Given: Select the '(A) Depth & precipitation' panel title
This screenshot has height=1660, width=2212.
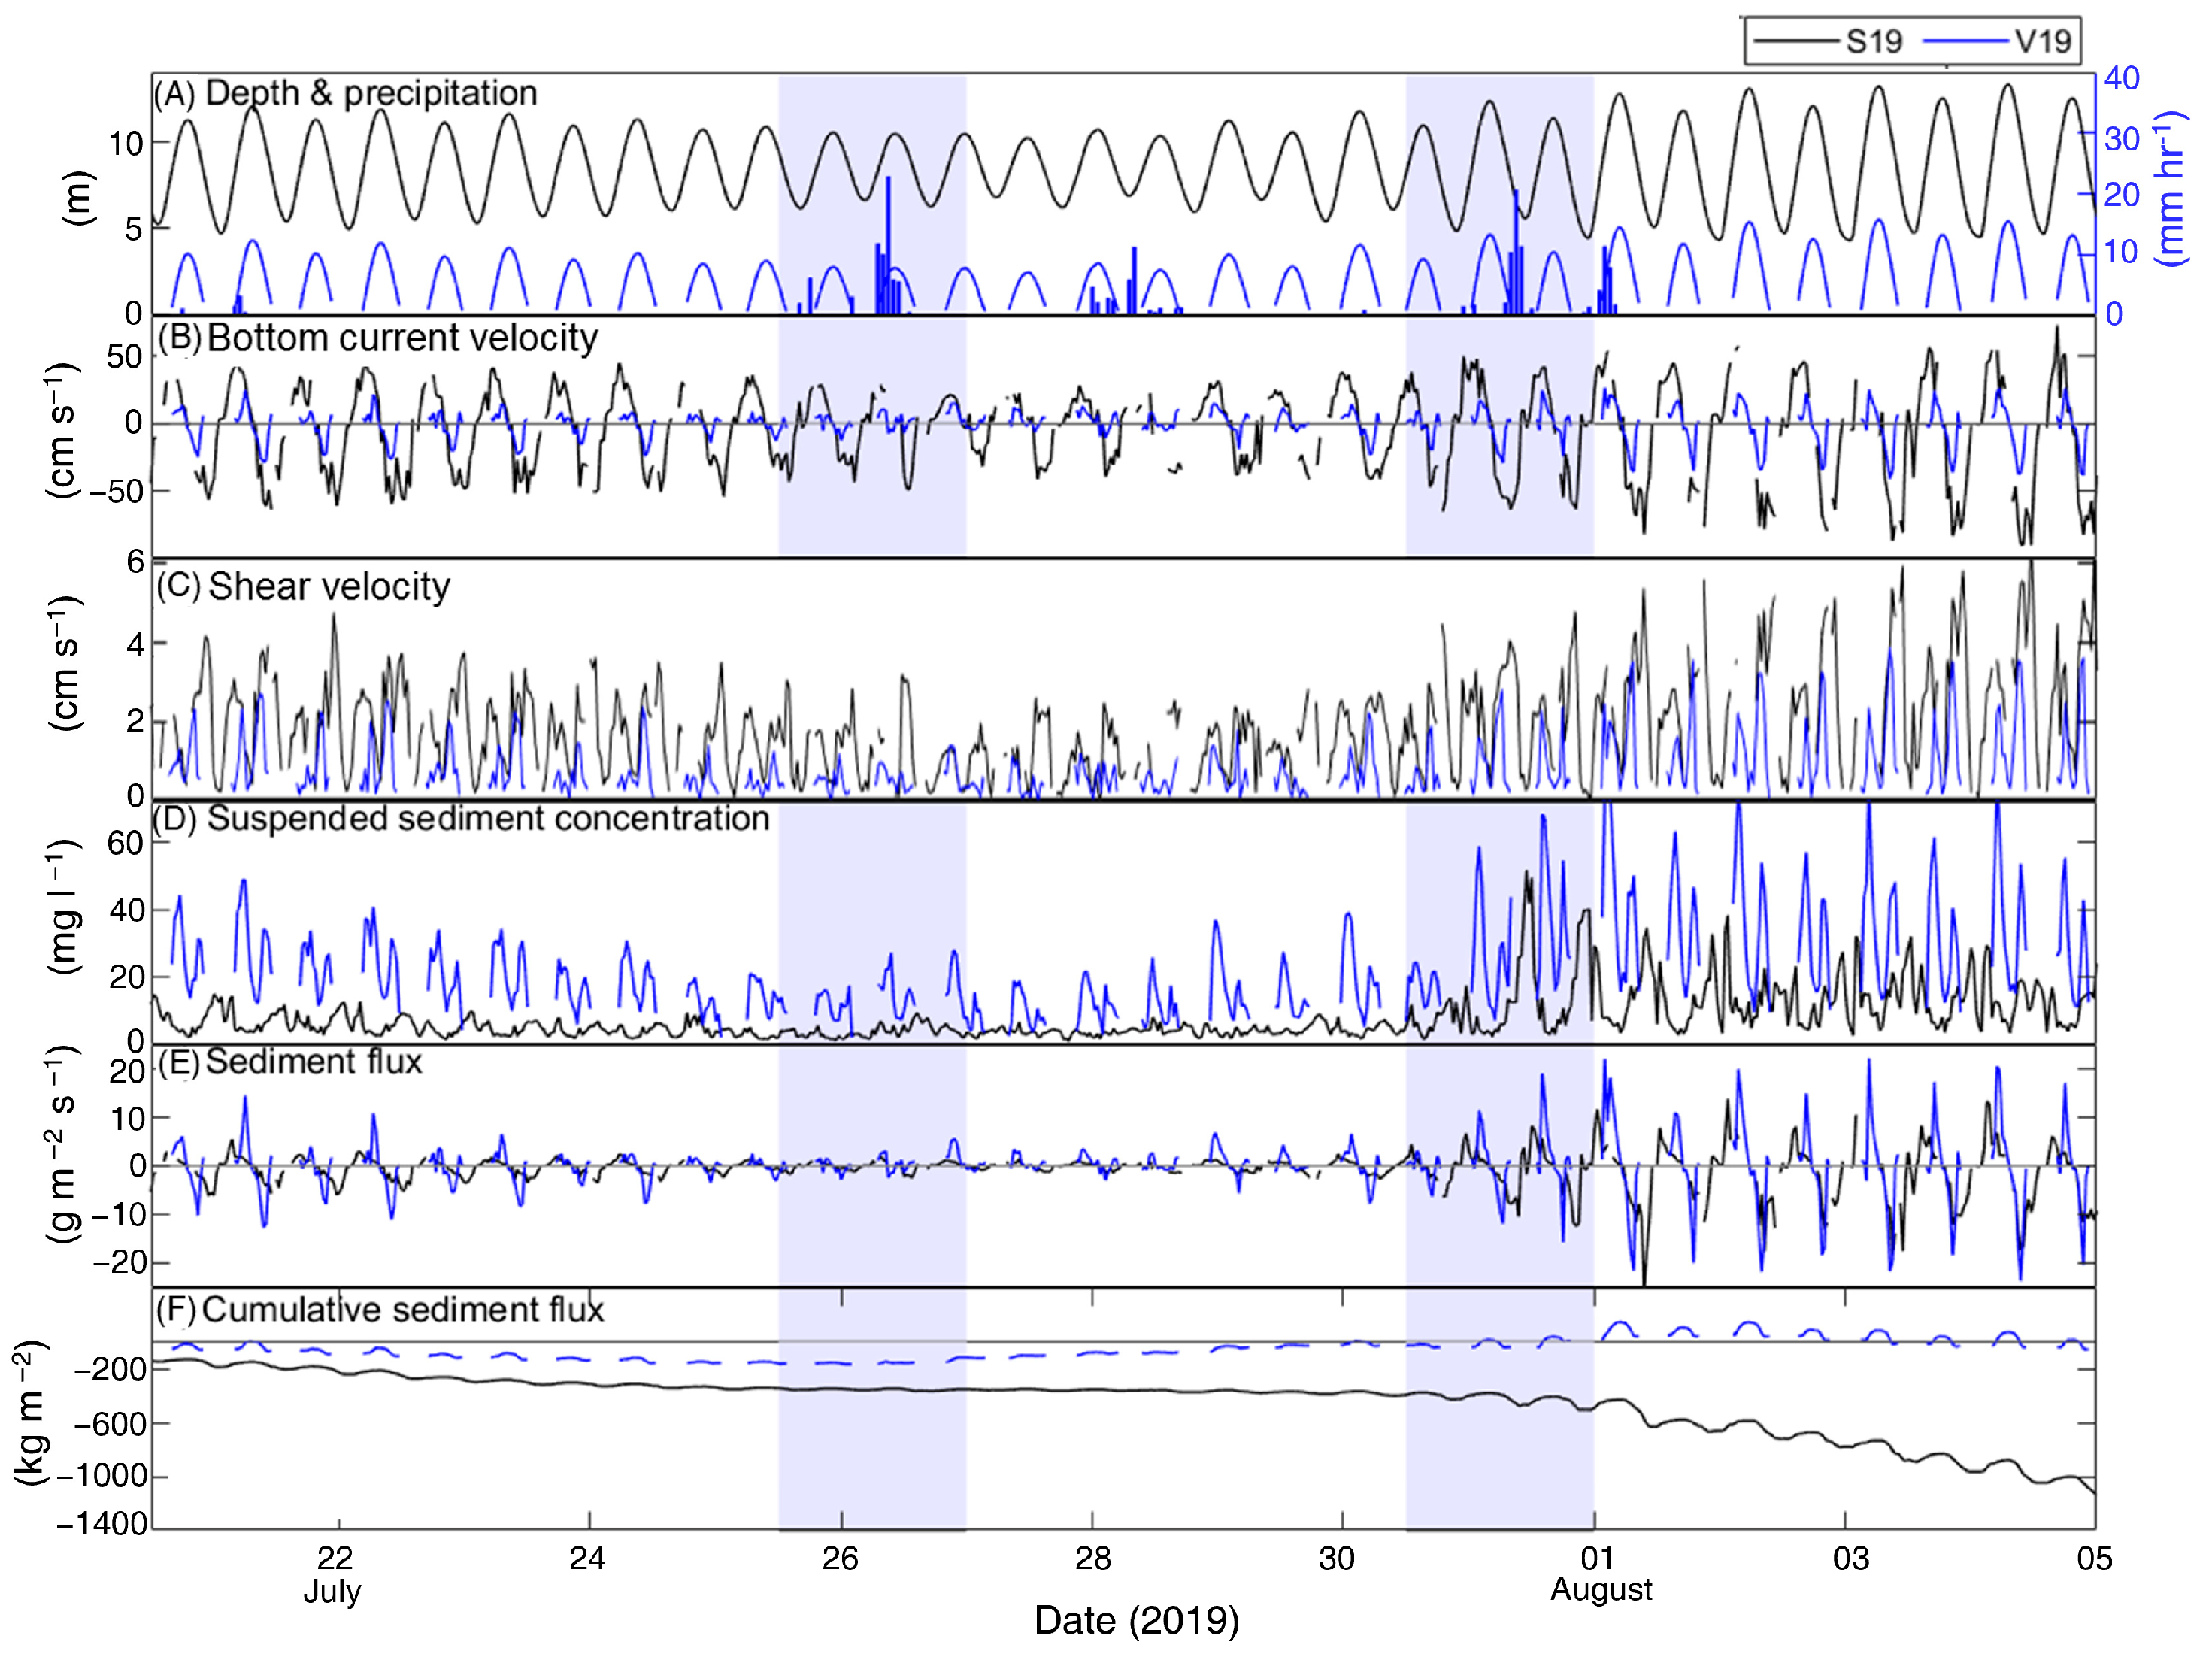Looking at the screenshot, I should [x=346, y=93].
